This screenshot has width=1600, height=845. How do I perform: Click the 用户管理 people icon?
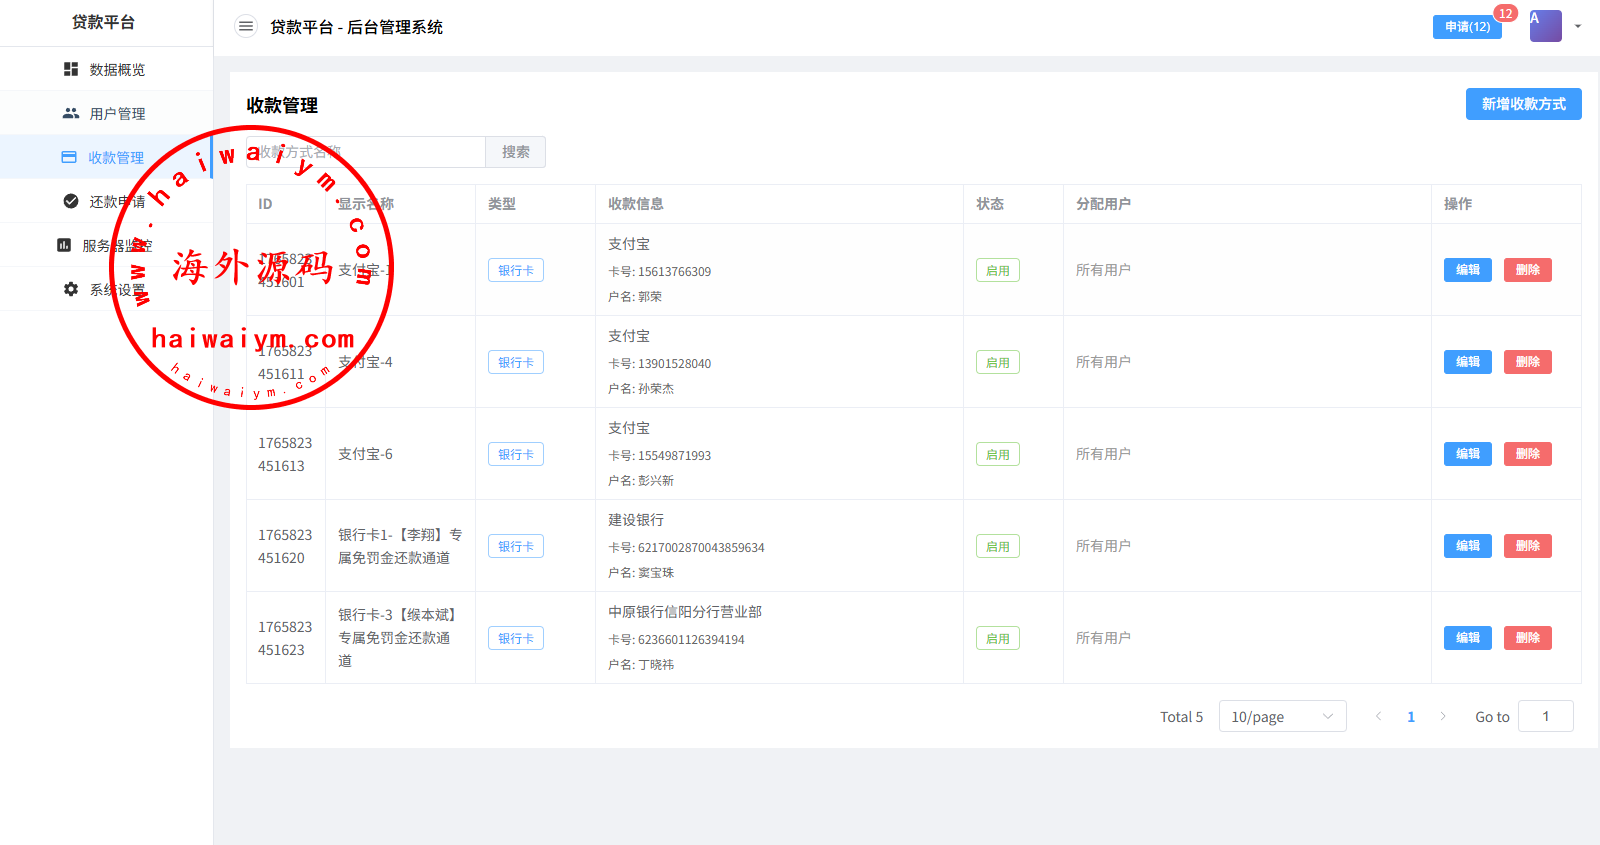pyautogui.click(x=71, y=113)
